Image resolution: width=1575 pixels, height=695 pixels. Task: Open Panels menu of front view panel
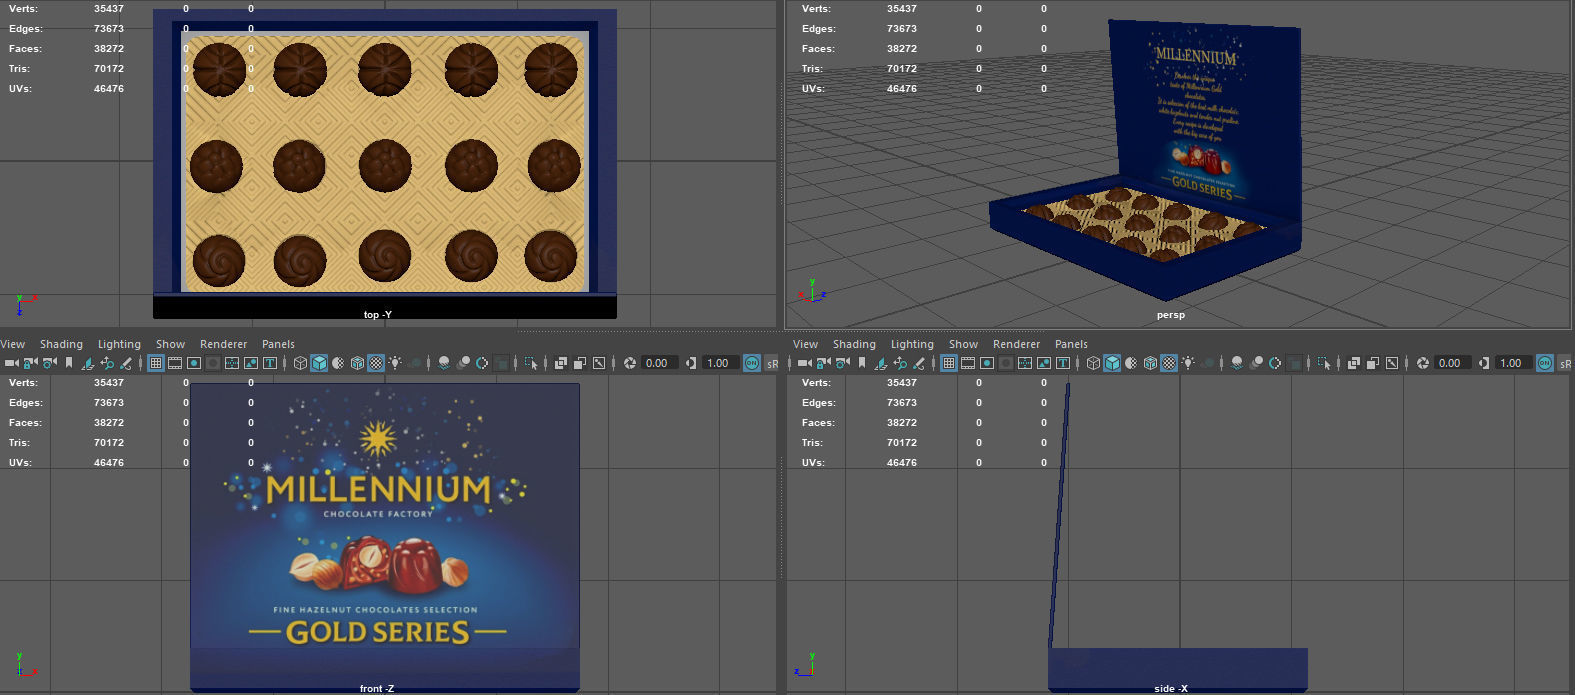click(278, 344)
